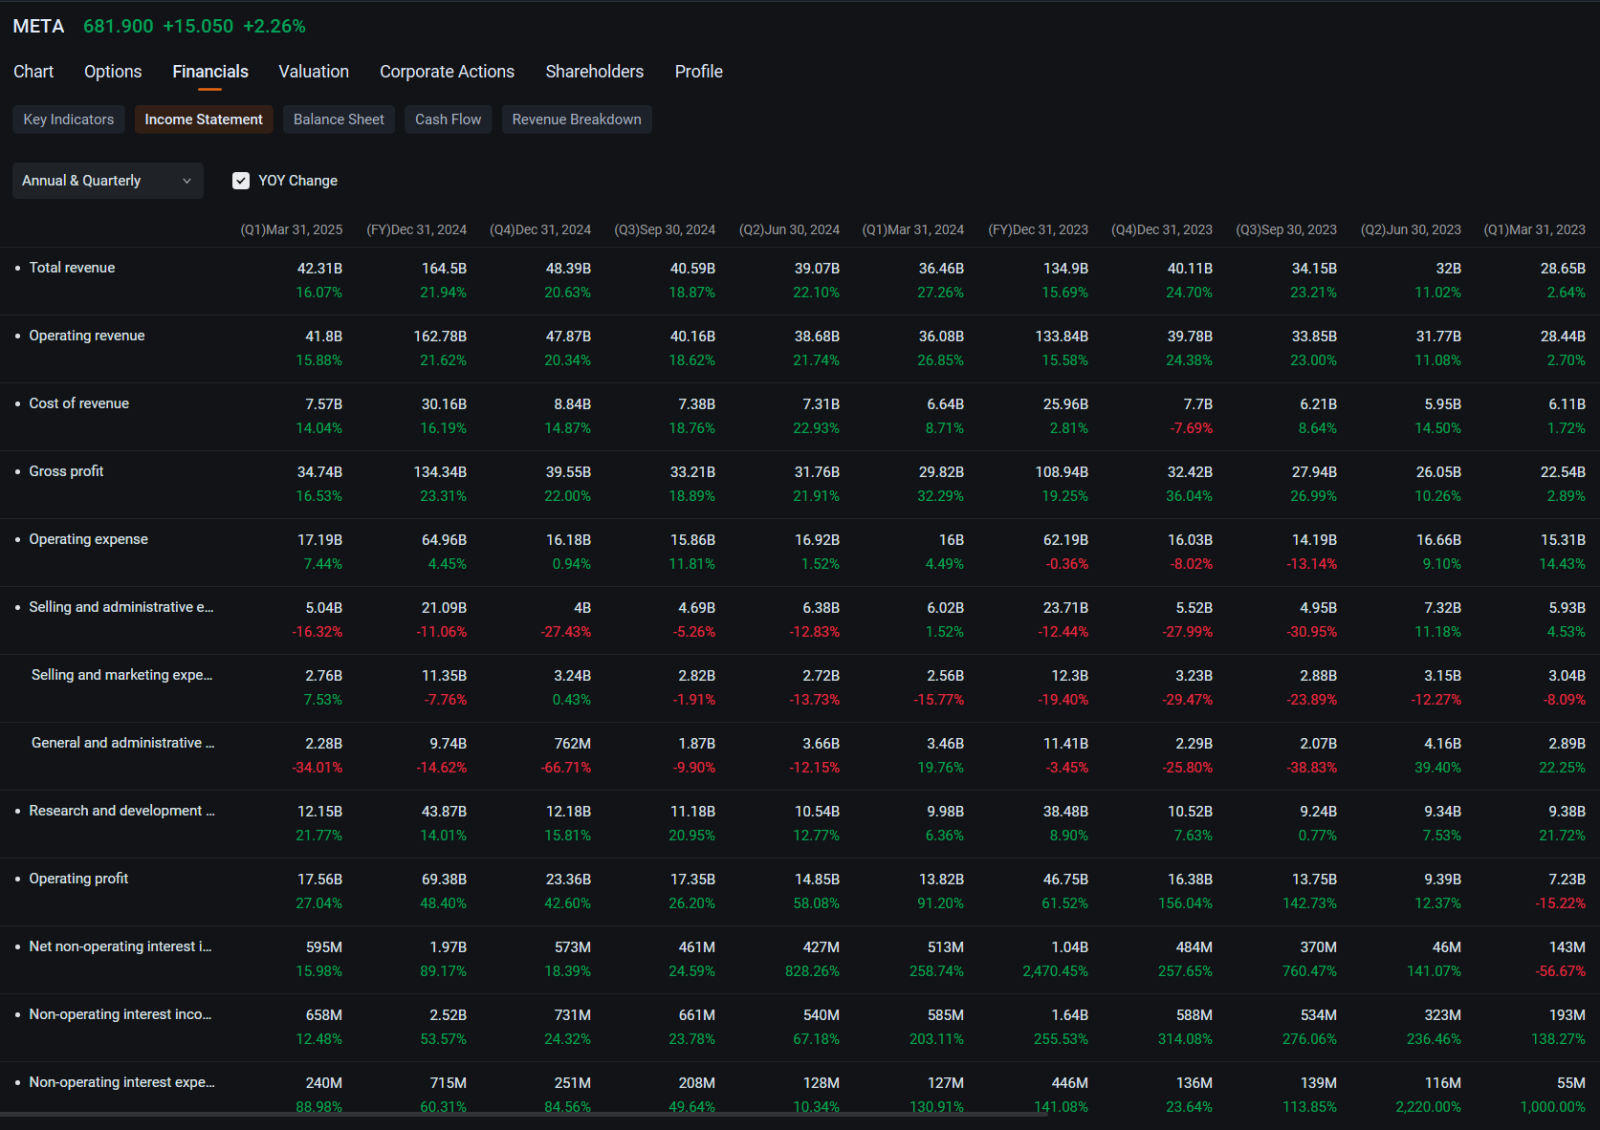
Task: Select the Income Statement button
Action: 204,119
